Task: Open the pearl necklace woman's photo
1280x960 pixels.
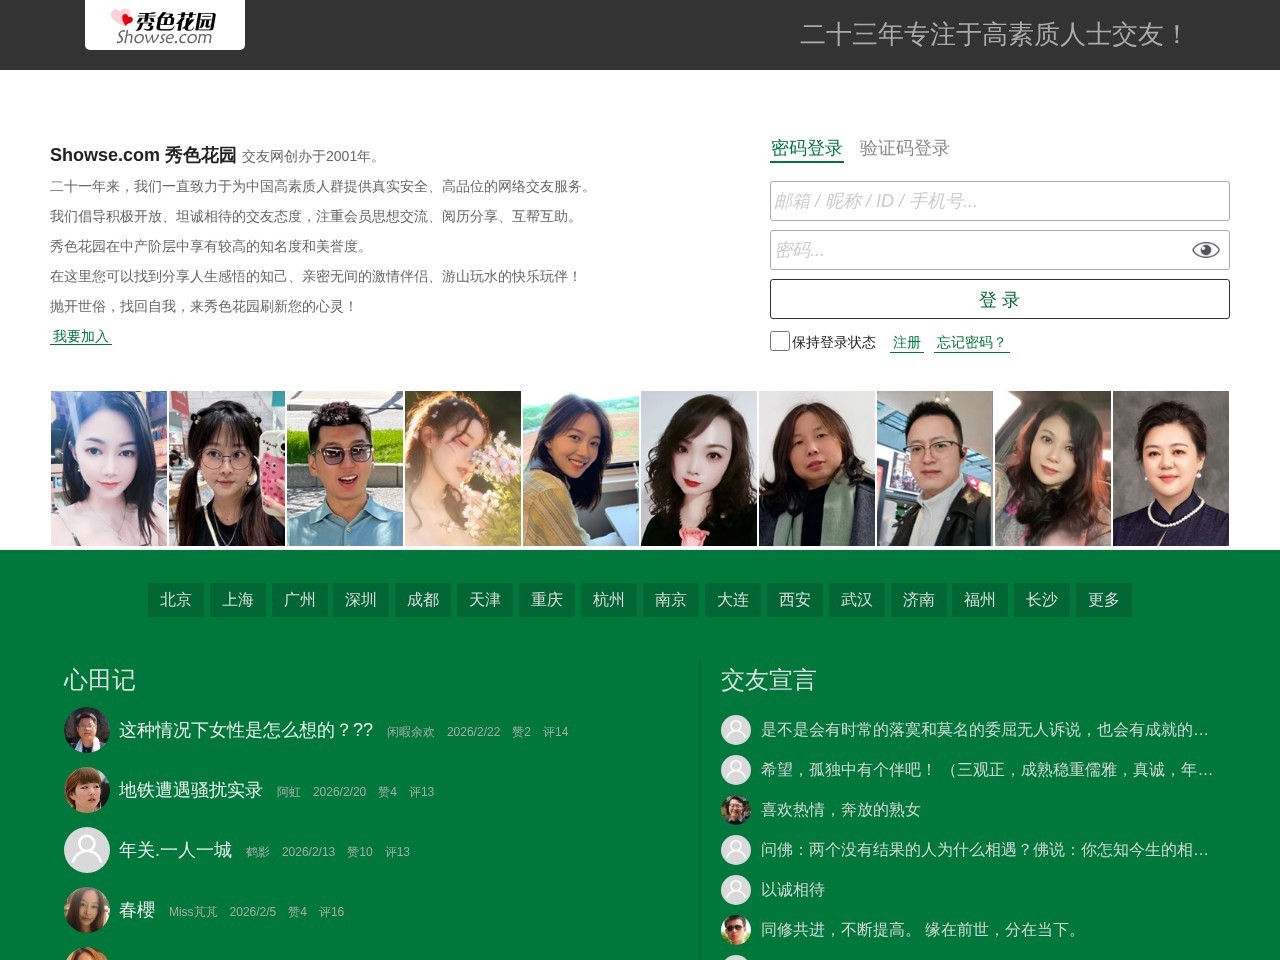Action: 1170,468
